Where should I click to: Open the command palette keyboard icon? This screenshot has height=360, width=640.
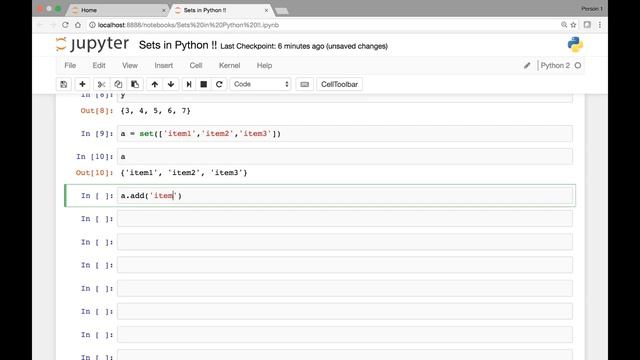tap(304, 84)
